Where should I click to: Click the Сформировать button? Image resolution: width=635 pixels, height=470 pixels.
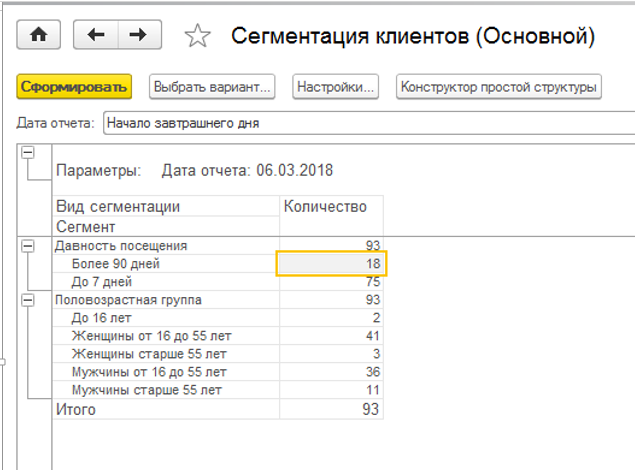pyautogui.click(x=75, y=87)
